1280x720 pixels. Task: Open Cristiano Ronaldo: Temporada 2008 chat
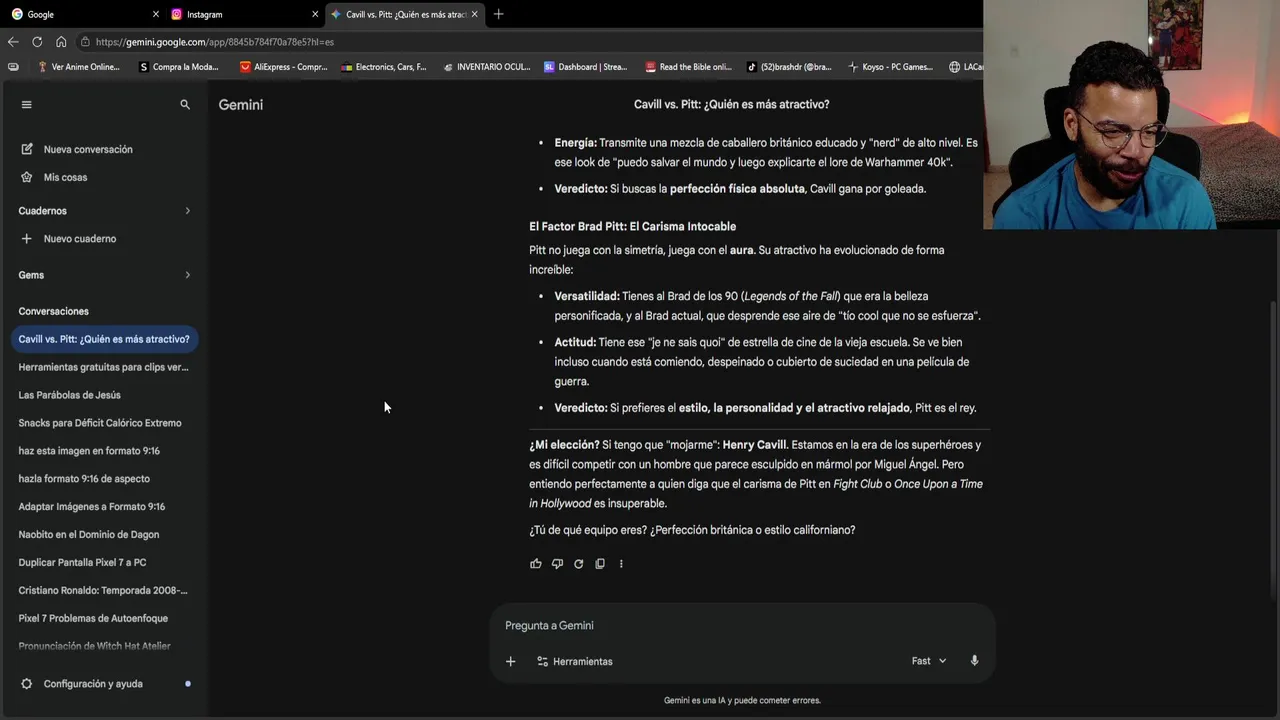104,590
